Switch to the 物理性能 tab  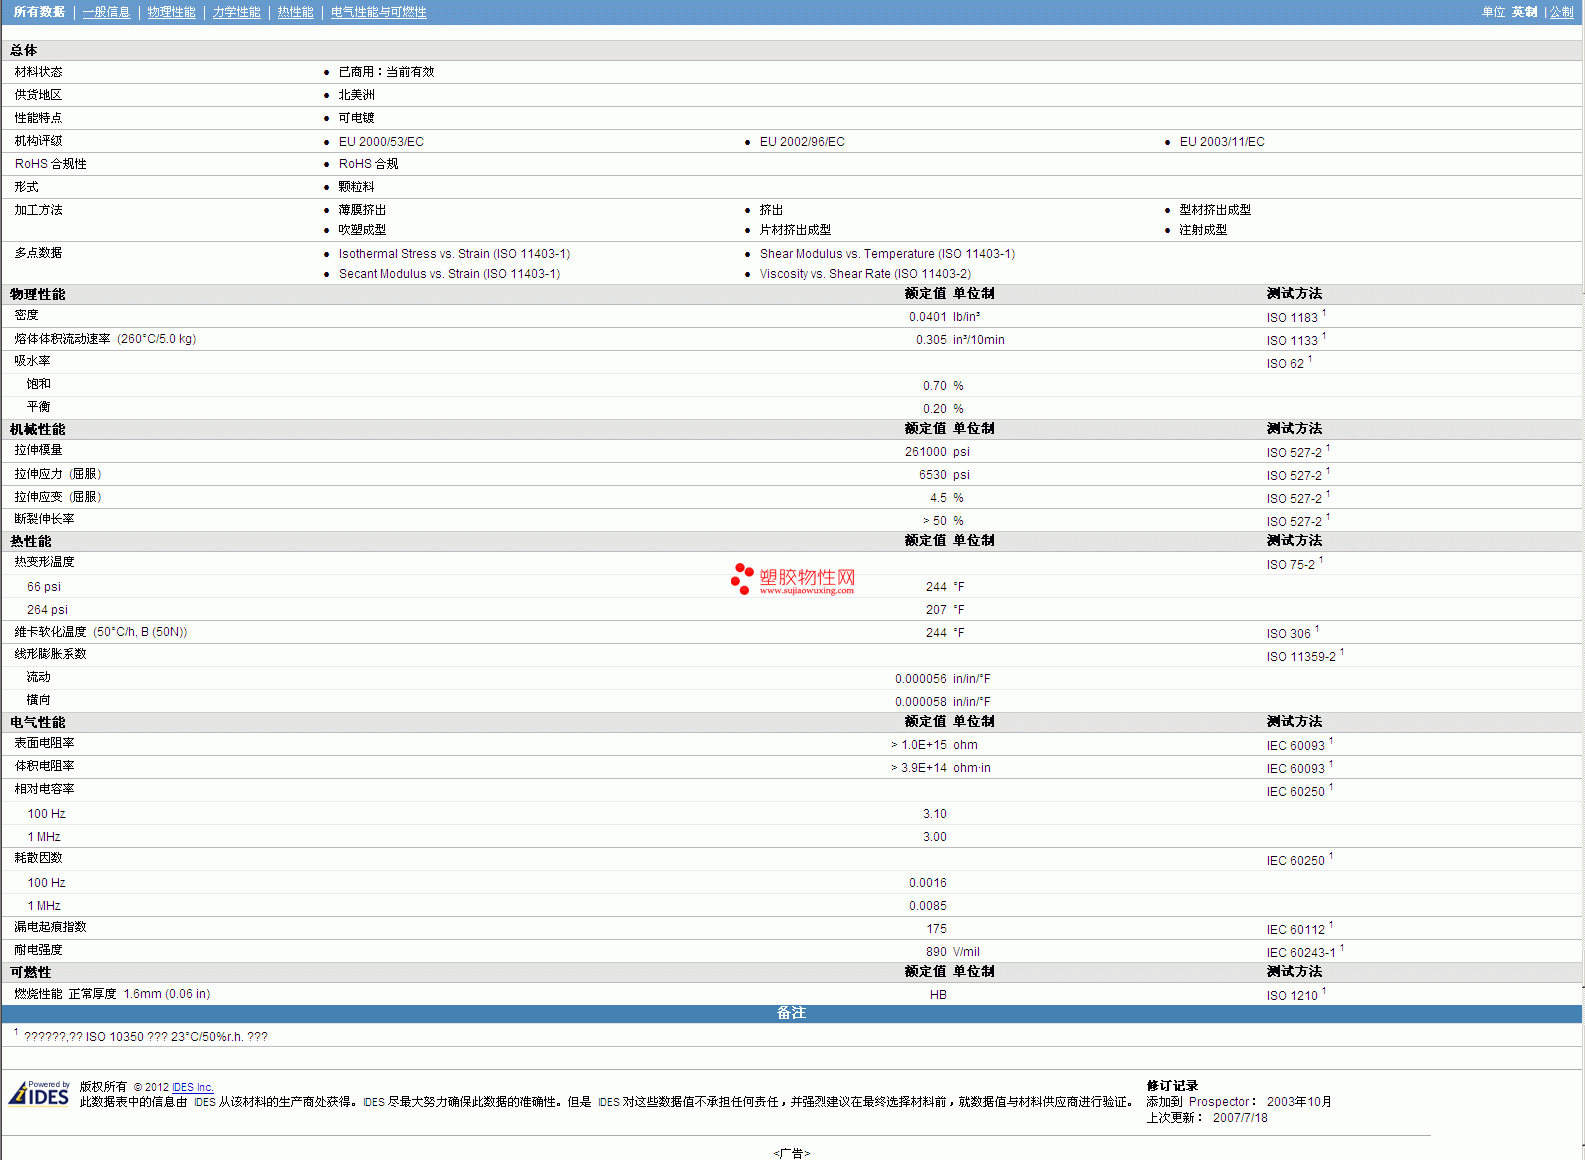(171, 12)
